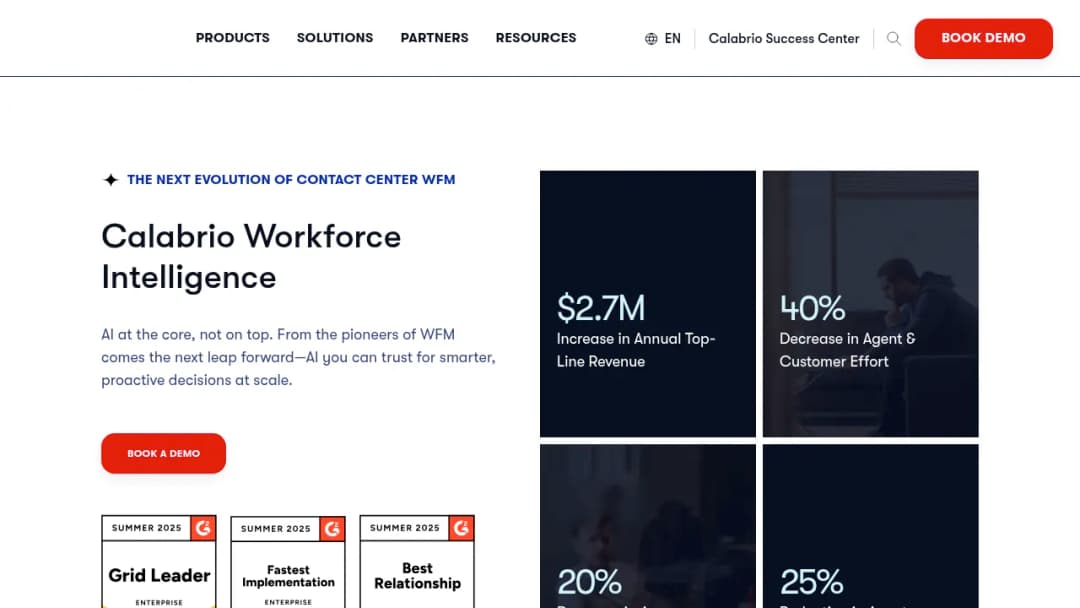The width and height of the screenshot is (1080, 608).
Task: Click the 25% stat card
Action: click(871, 526)
